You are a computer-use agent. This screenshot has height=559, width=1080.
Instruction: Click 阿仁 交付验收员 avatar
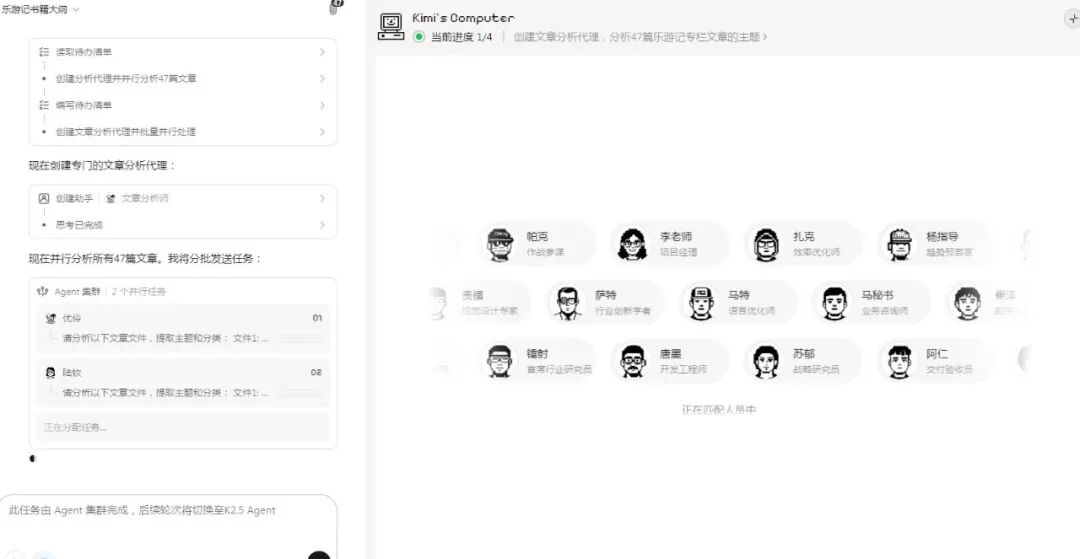point(899,361)
